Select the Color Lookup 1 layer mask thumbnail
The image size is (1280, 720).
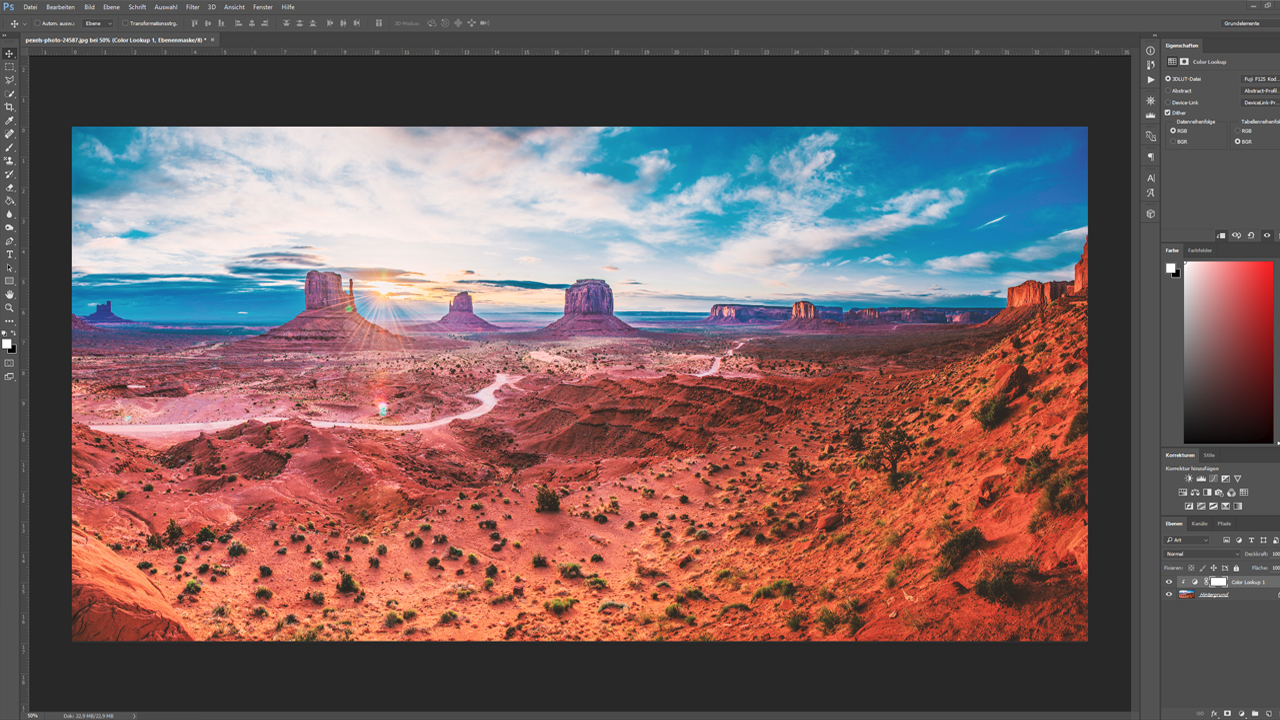[x=1218, y=582]
